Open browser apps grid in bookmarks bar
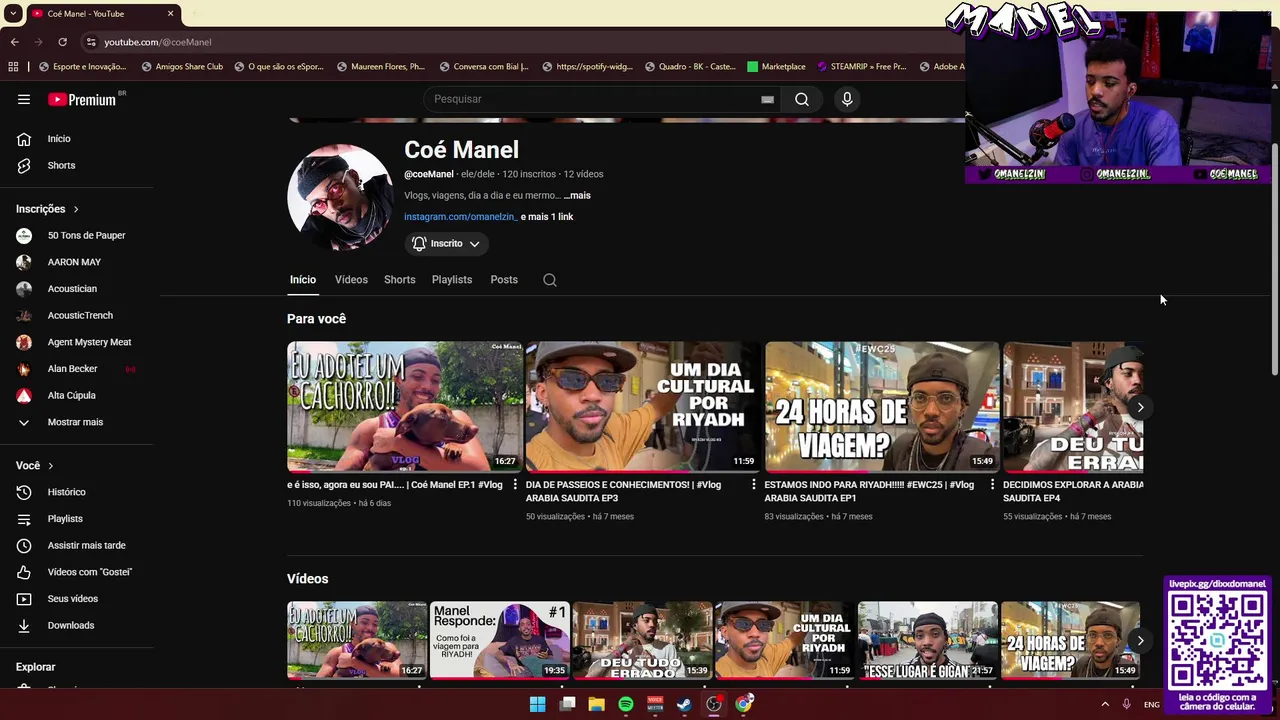Image resolution: width=1280 pixels, height=720 pixels. (x=13, y=67)
